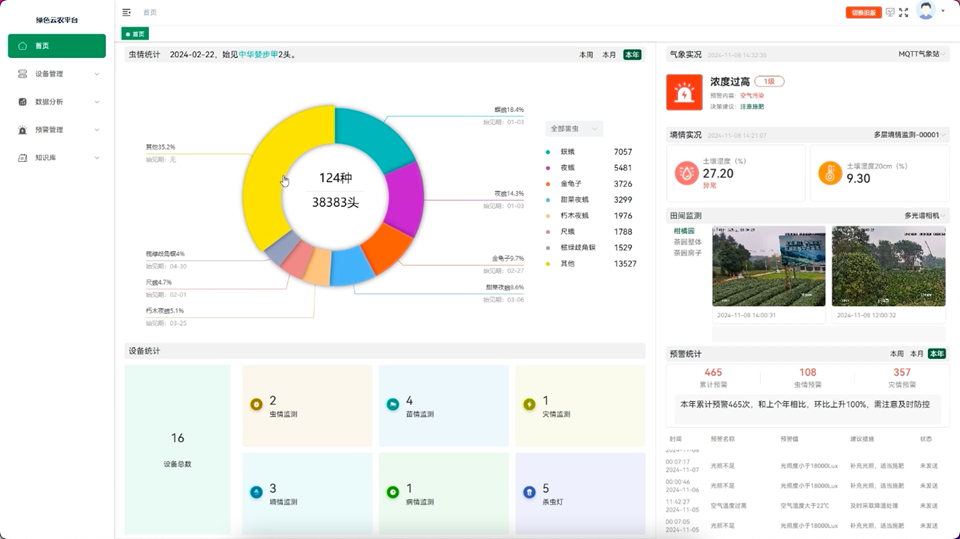Screen dimensions: 960x539
Task: Click the fullscreen expand icon in header
Action: [x=903, y=13]
